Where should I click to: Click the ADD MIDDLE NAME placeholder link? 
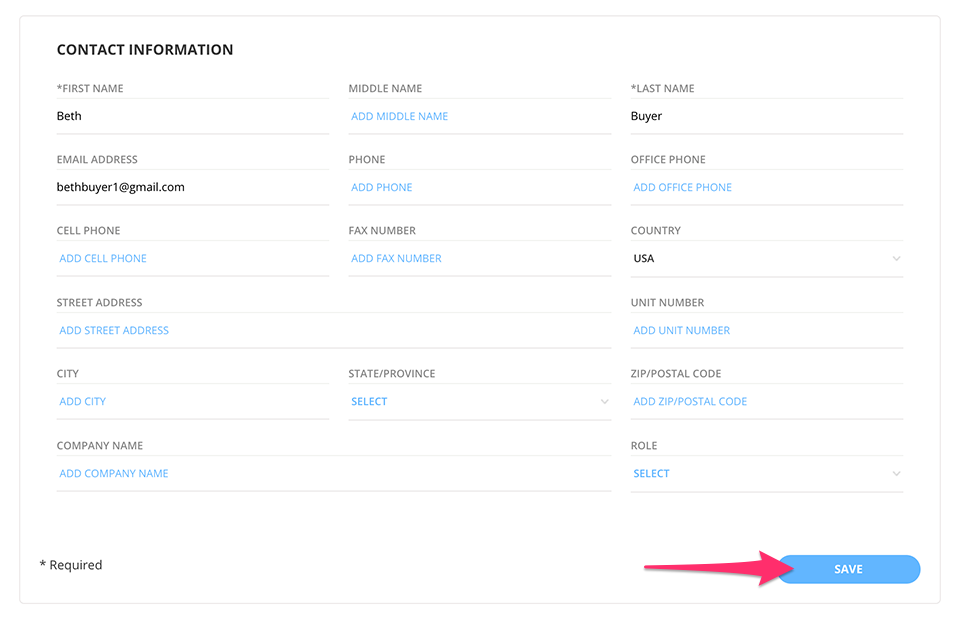399,116
